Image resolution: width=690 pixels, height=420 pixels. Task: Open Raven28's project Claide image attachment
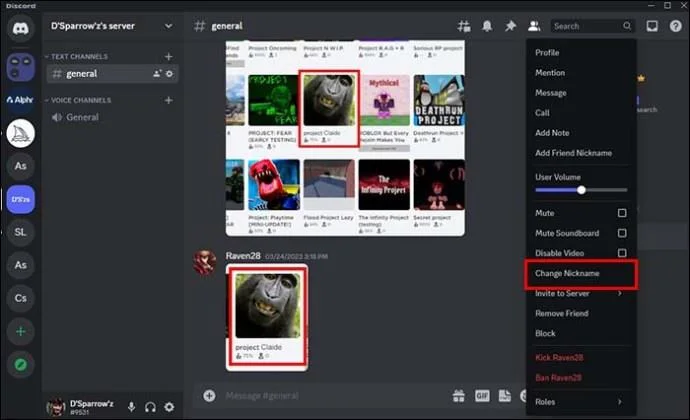267,317
